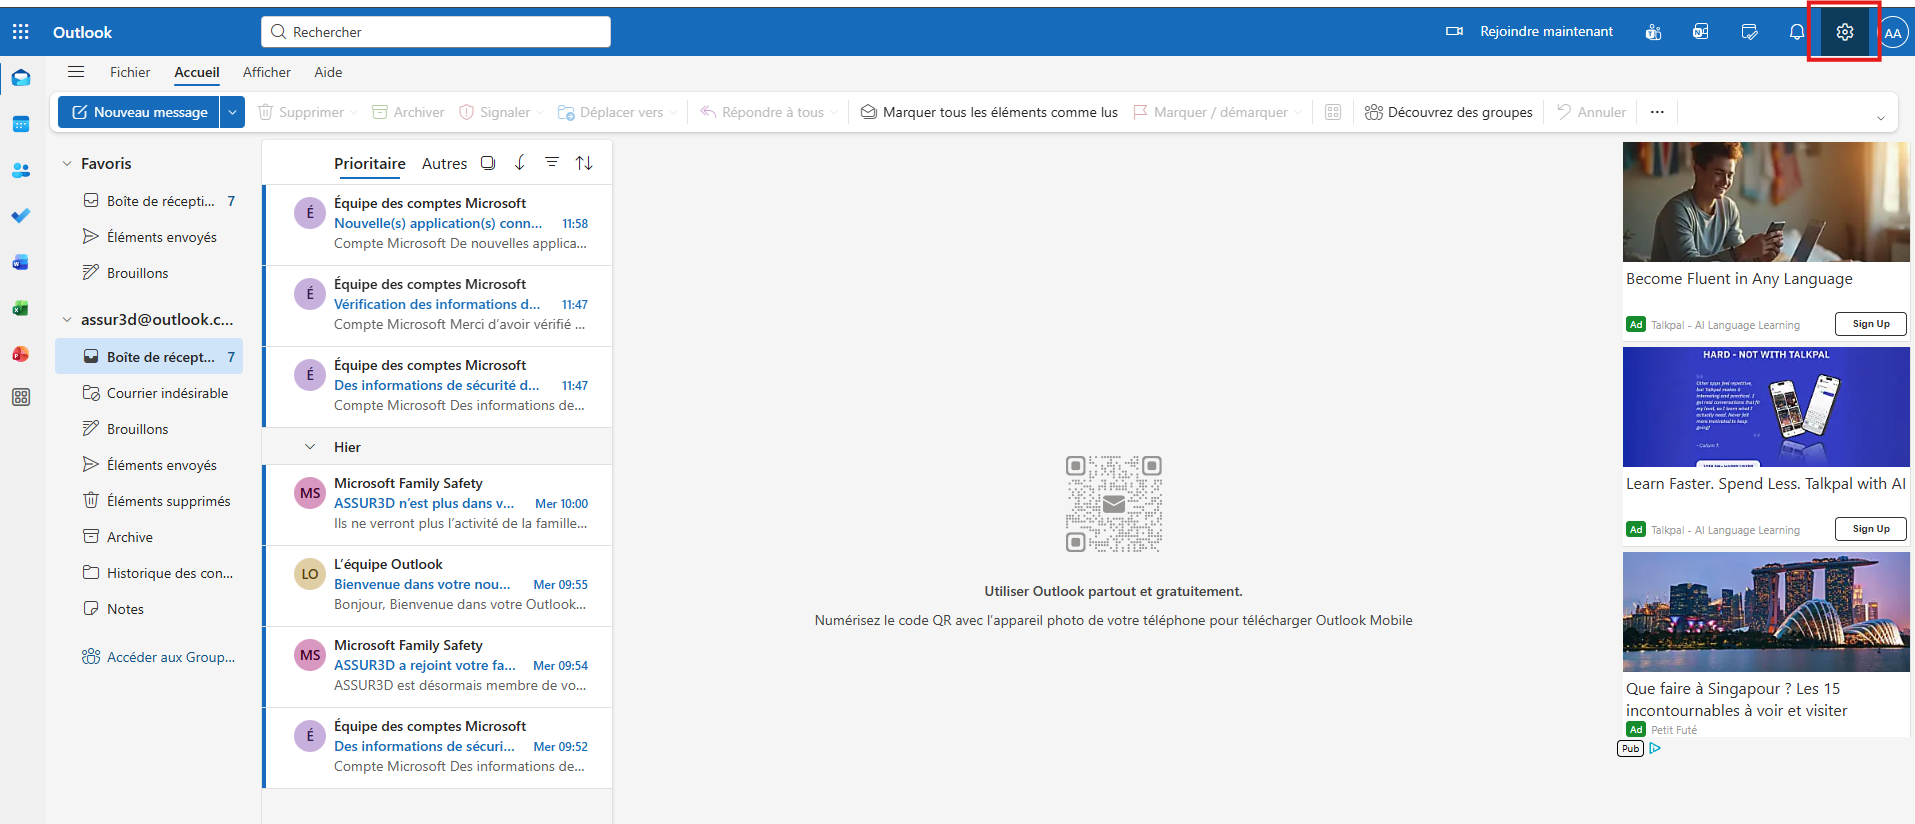Open Calendar icon in left rail
Viewport: 1915px width, 824px height.
click(x=21, y=124)
